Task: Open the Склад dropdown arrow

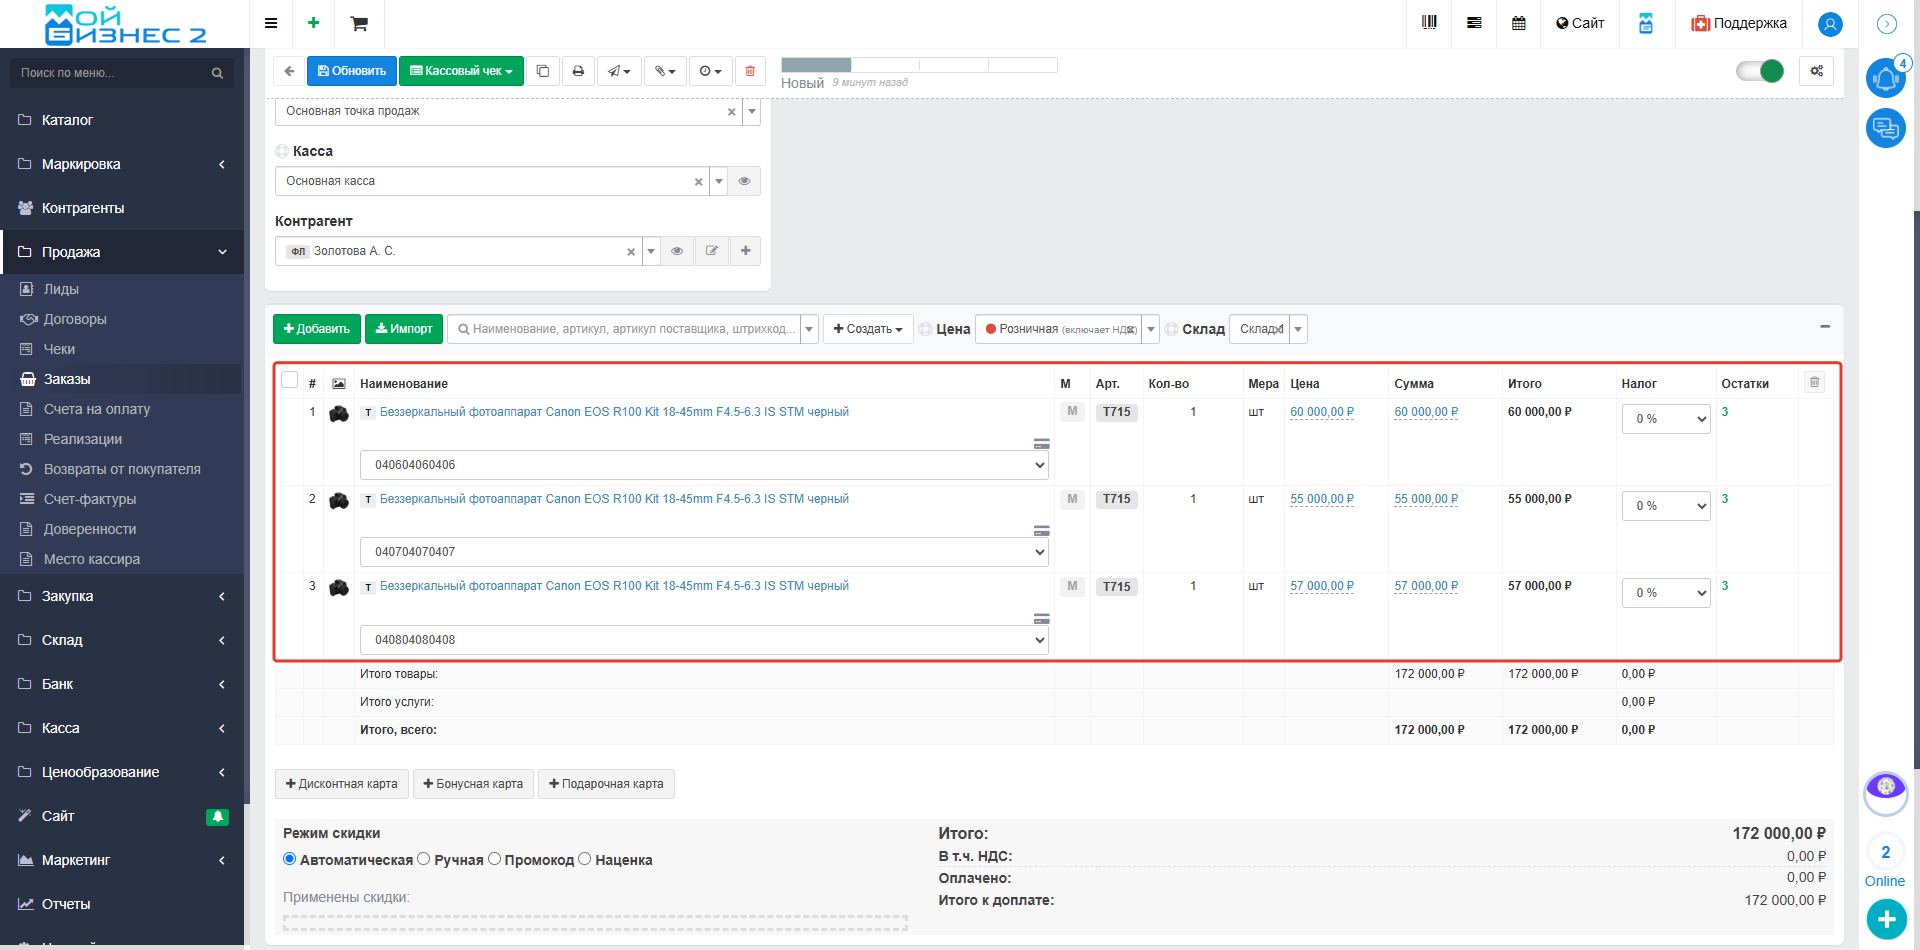Action: pos(1298,329)
